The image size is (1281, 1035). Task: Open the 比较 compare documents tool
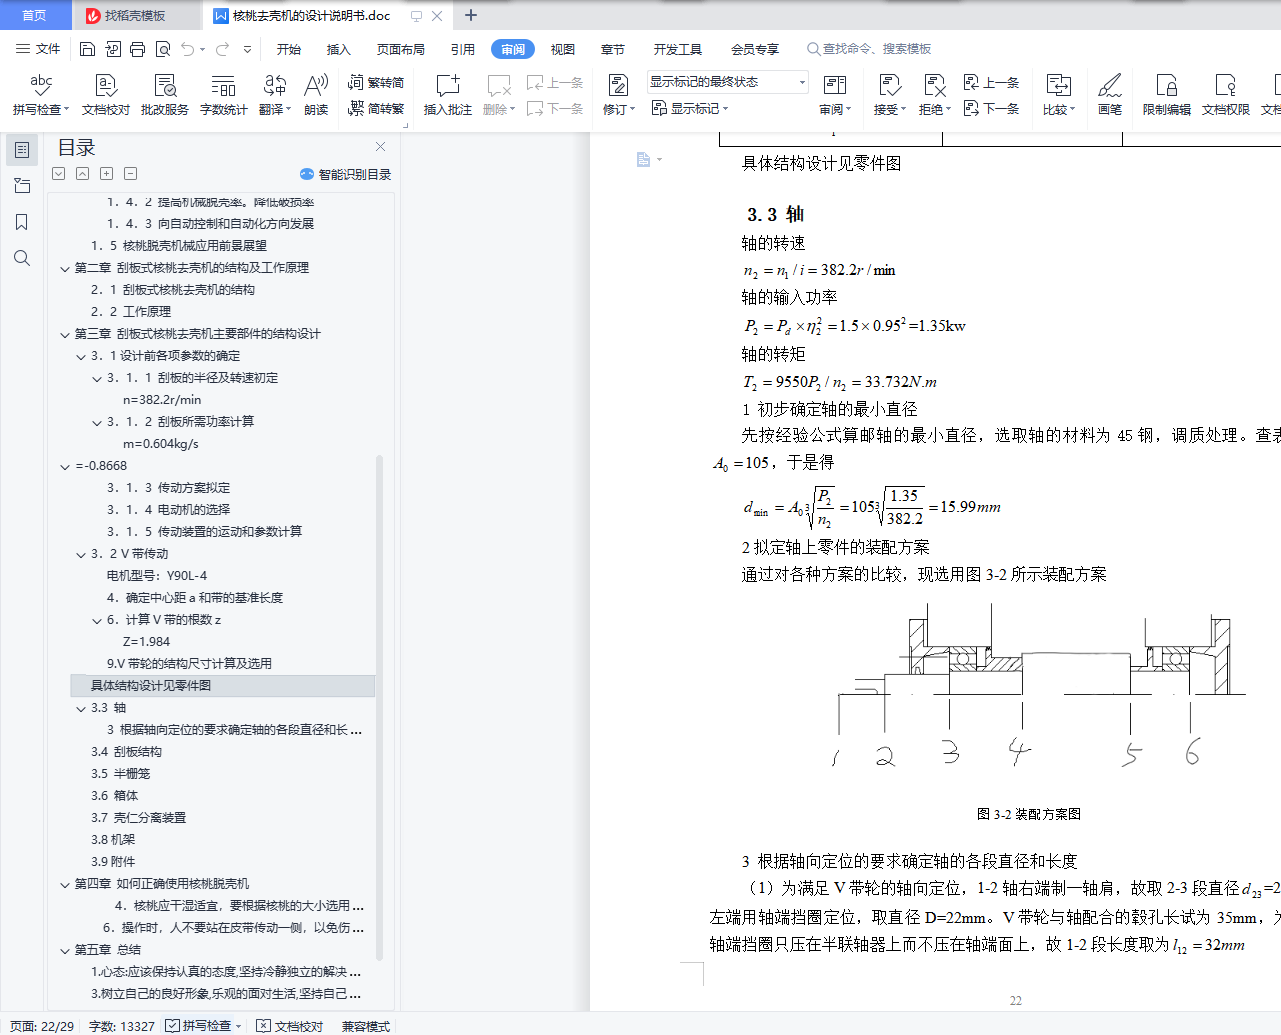pos(1058,95)
